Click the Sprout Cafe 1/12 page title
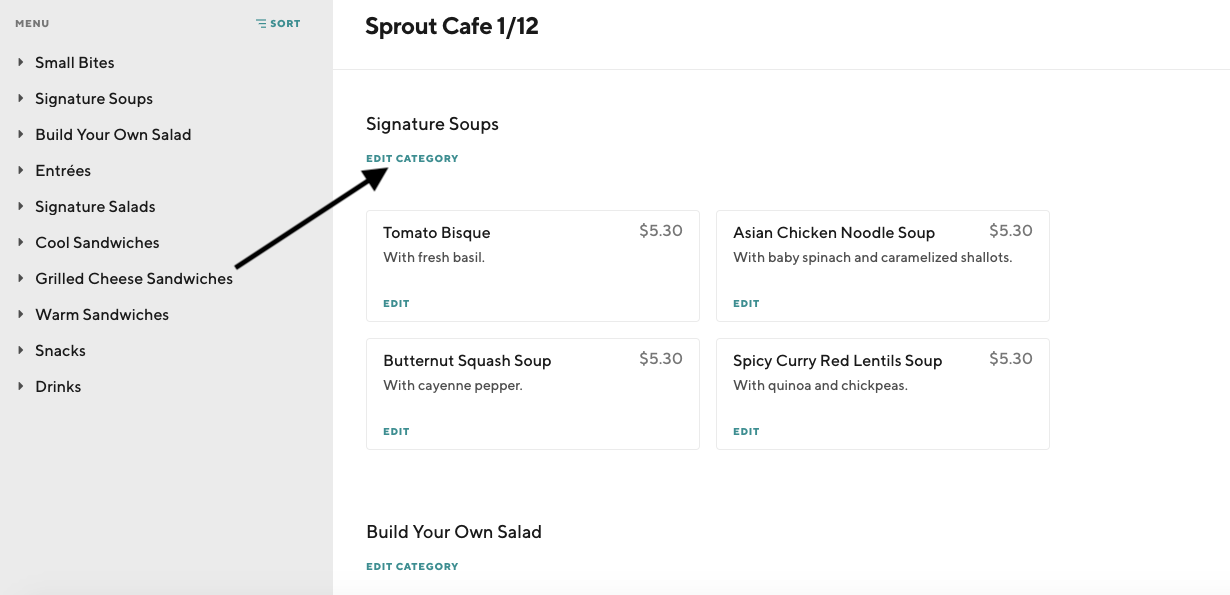The height and width of the screenshot is (595, 1230). pyautogui.click(x=452, y=27)
